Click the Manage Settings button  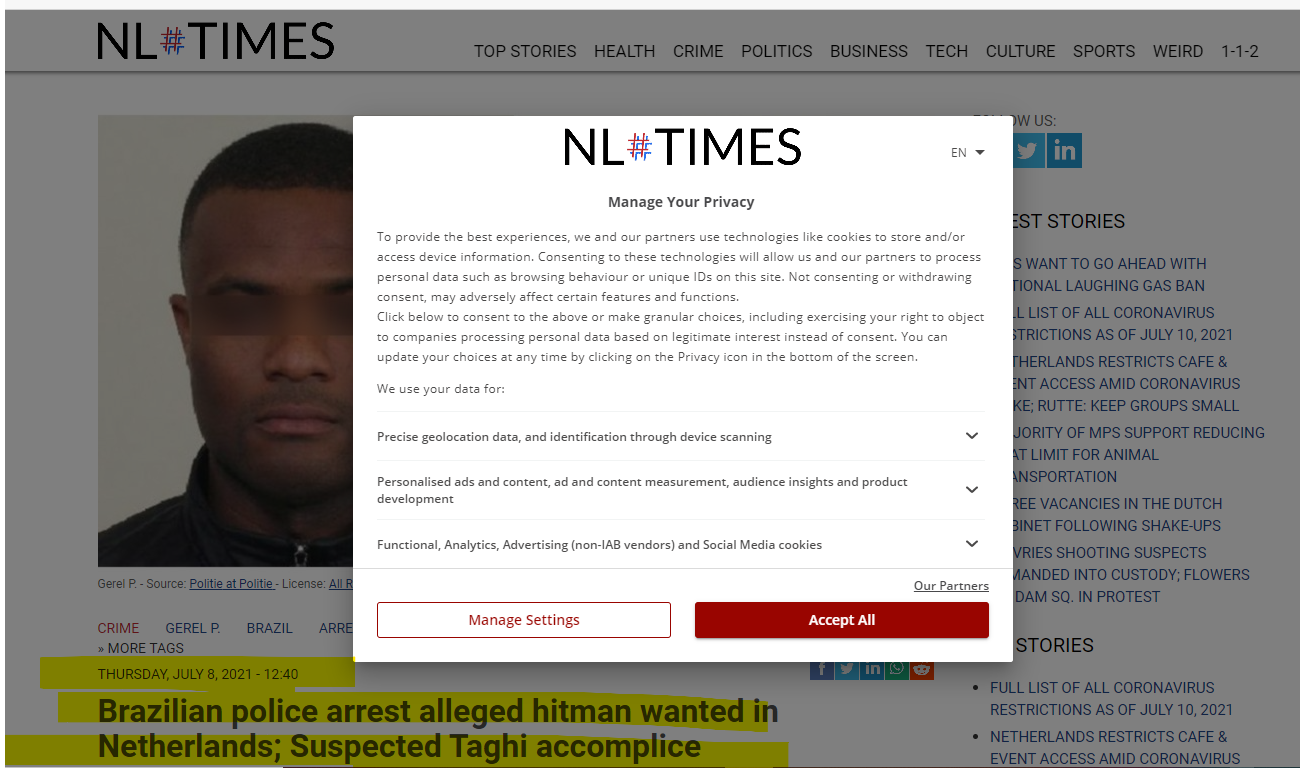point(524,620)
